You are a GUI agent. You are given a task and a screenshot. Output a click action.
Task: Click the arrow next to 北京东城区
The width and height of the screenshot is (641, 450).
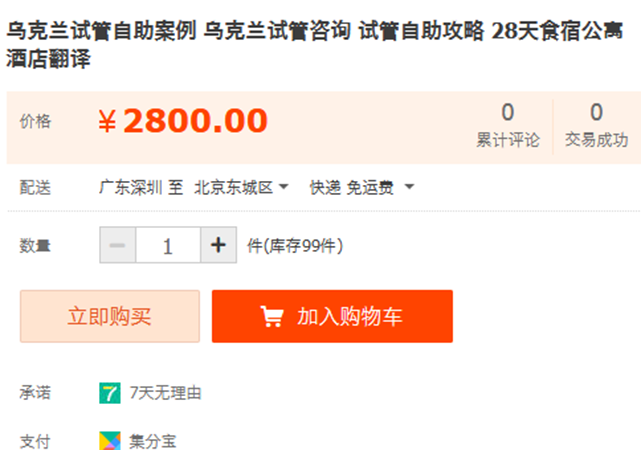click(x=283, y=187)
